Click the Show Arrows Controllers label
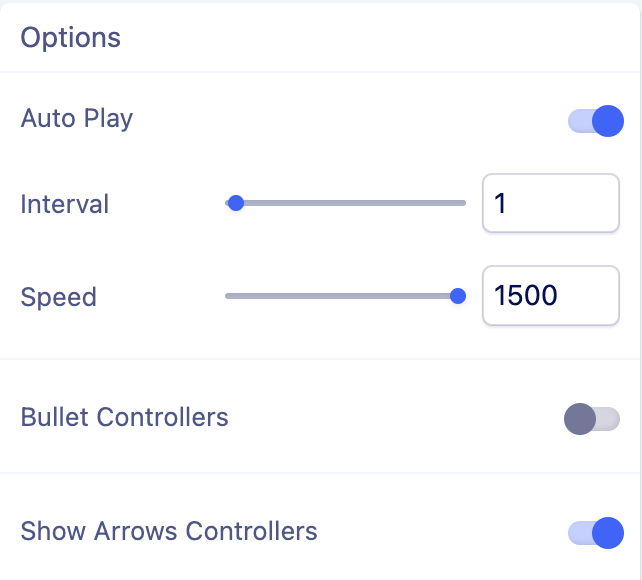This screenshot has width=642, height=580. pos(169,531)
